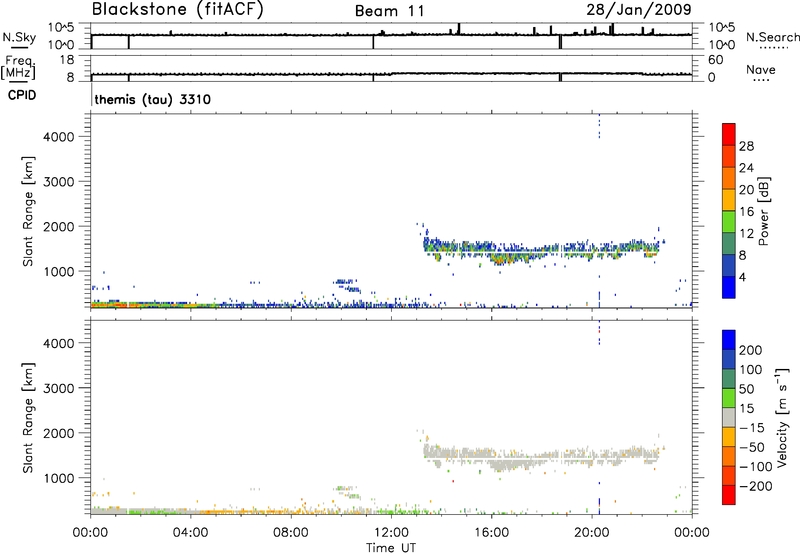
Task: Click the '-100' label on the velocity scale
Action: tap(756, 466)
